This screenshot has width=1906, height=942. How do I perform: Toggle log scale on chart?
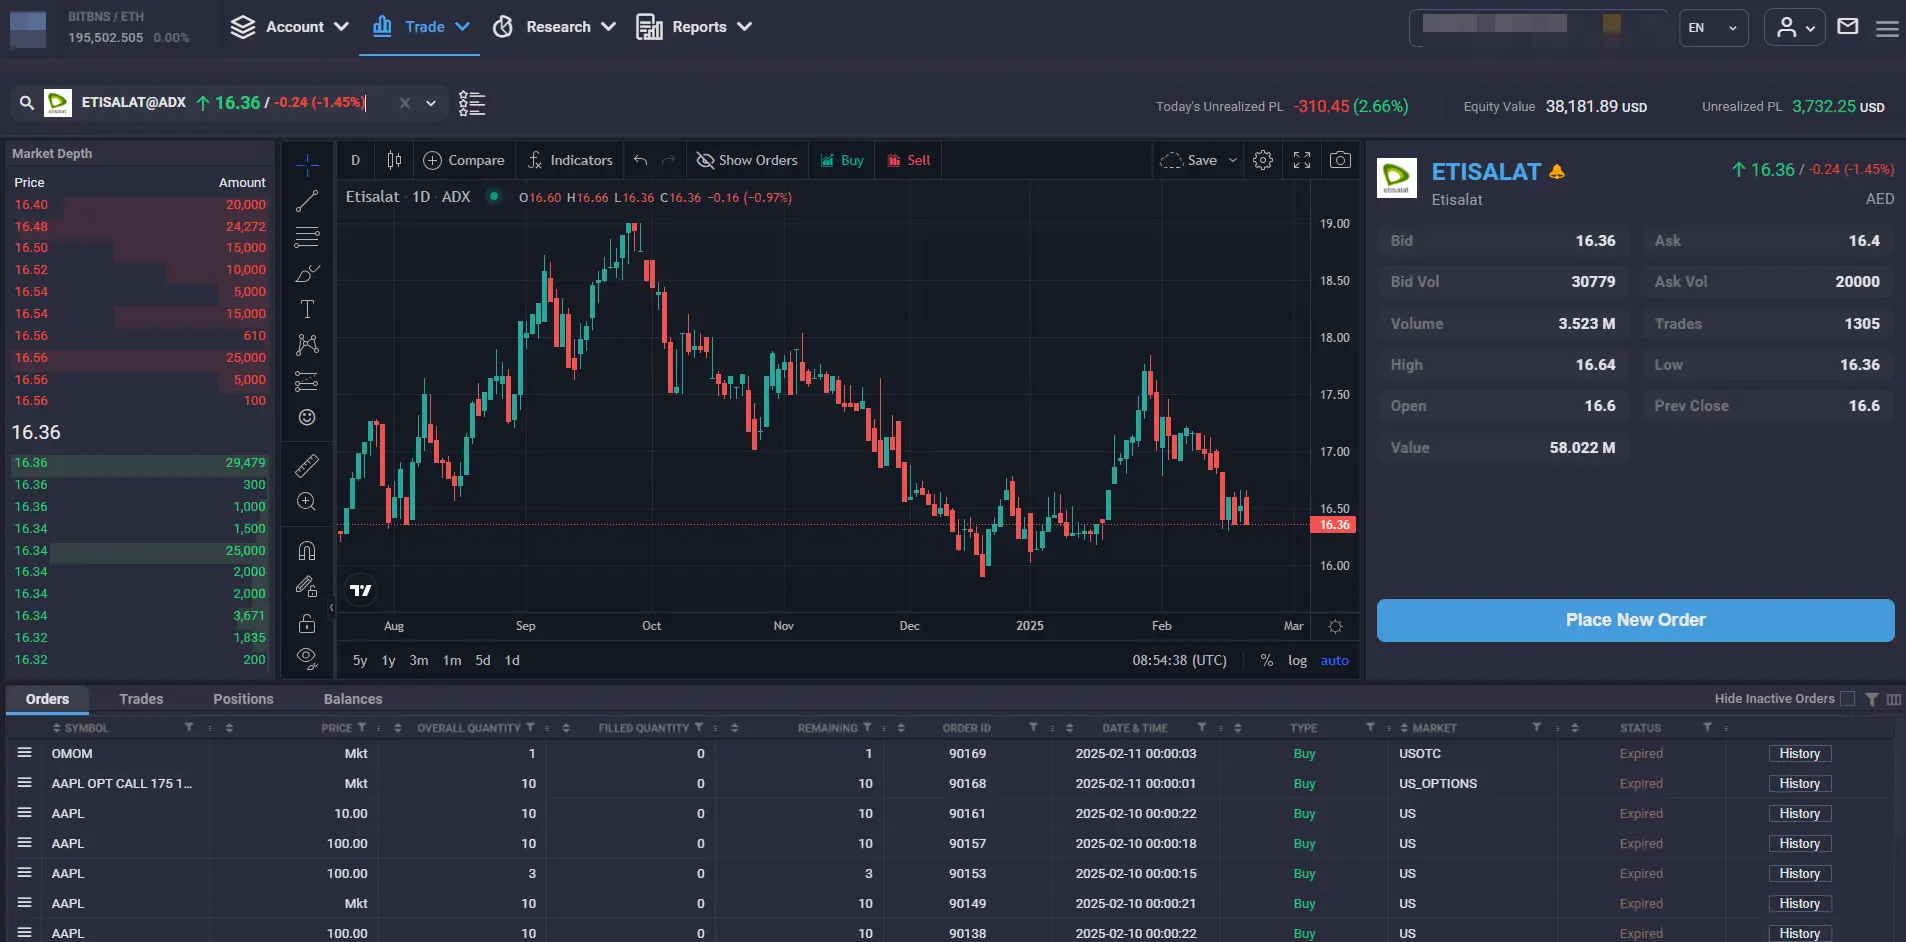pos(1297,660)
